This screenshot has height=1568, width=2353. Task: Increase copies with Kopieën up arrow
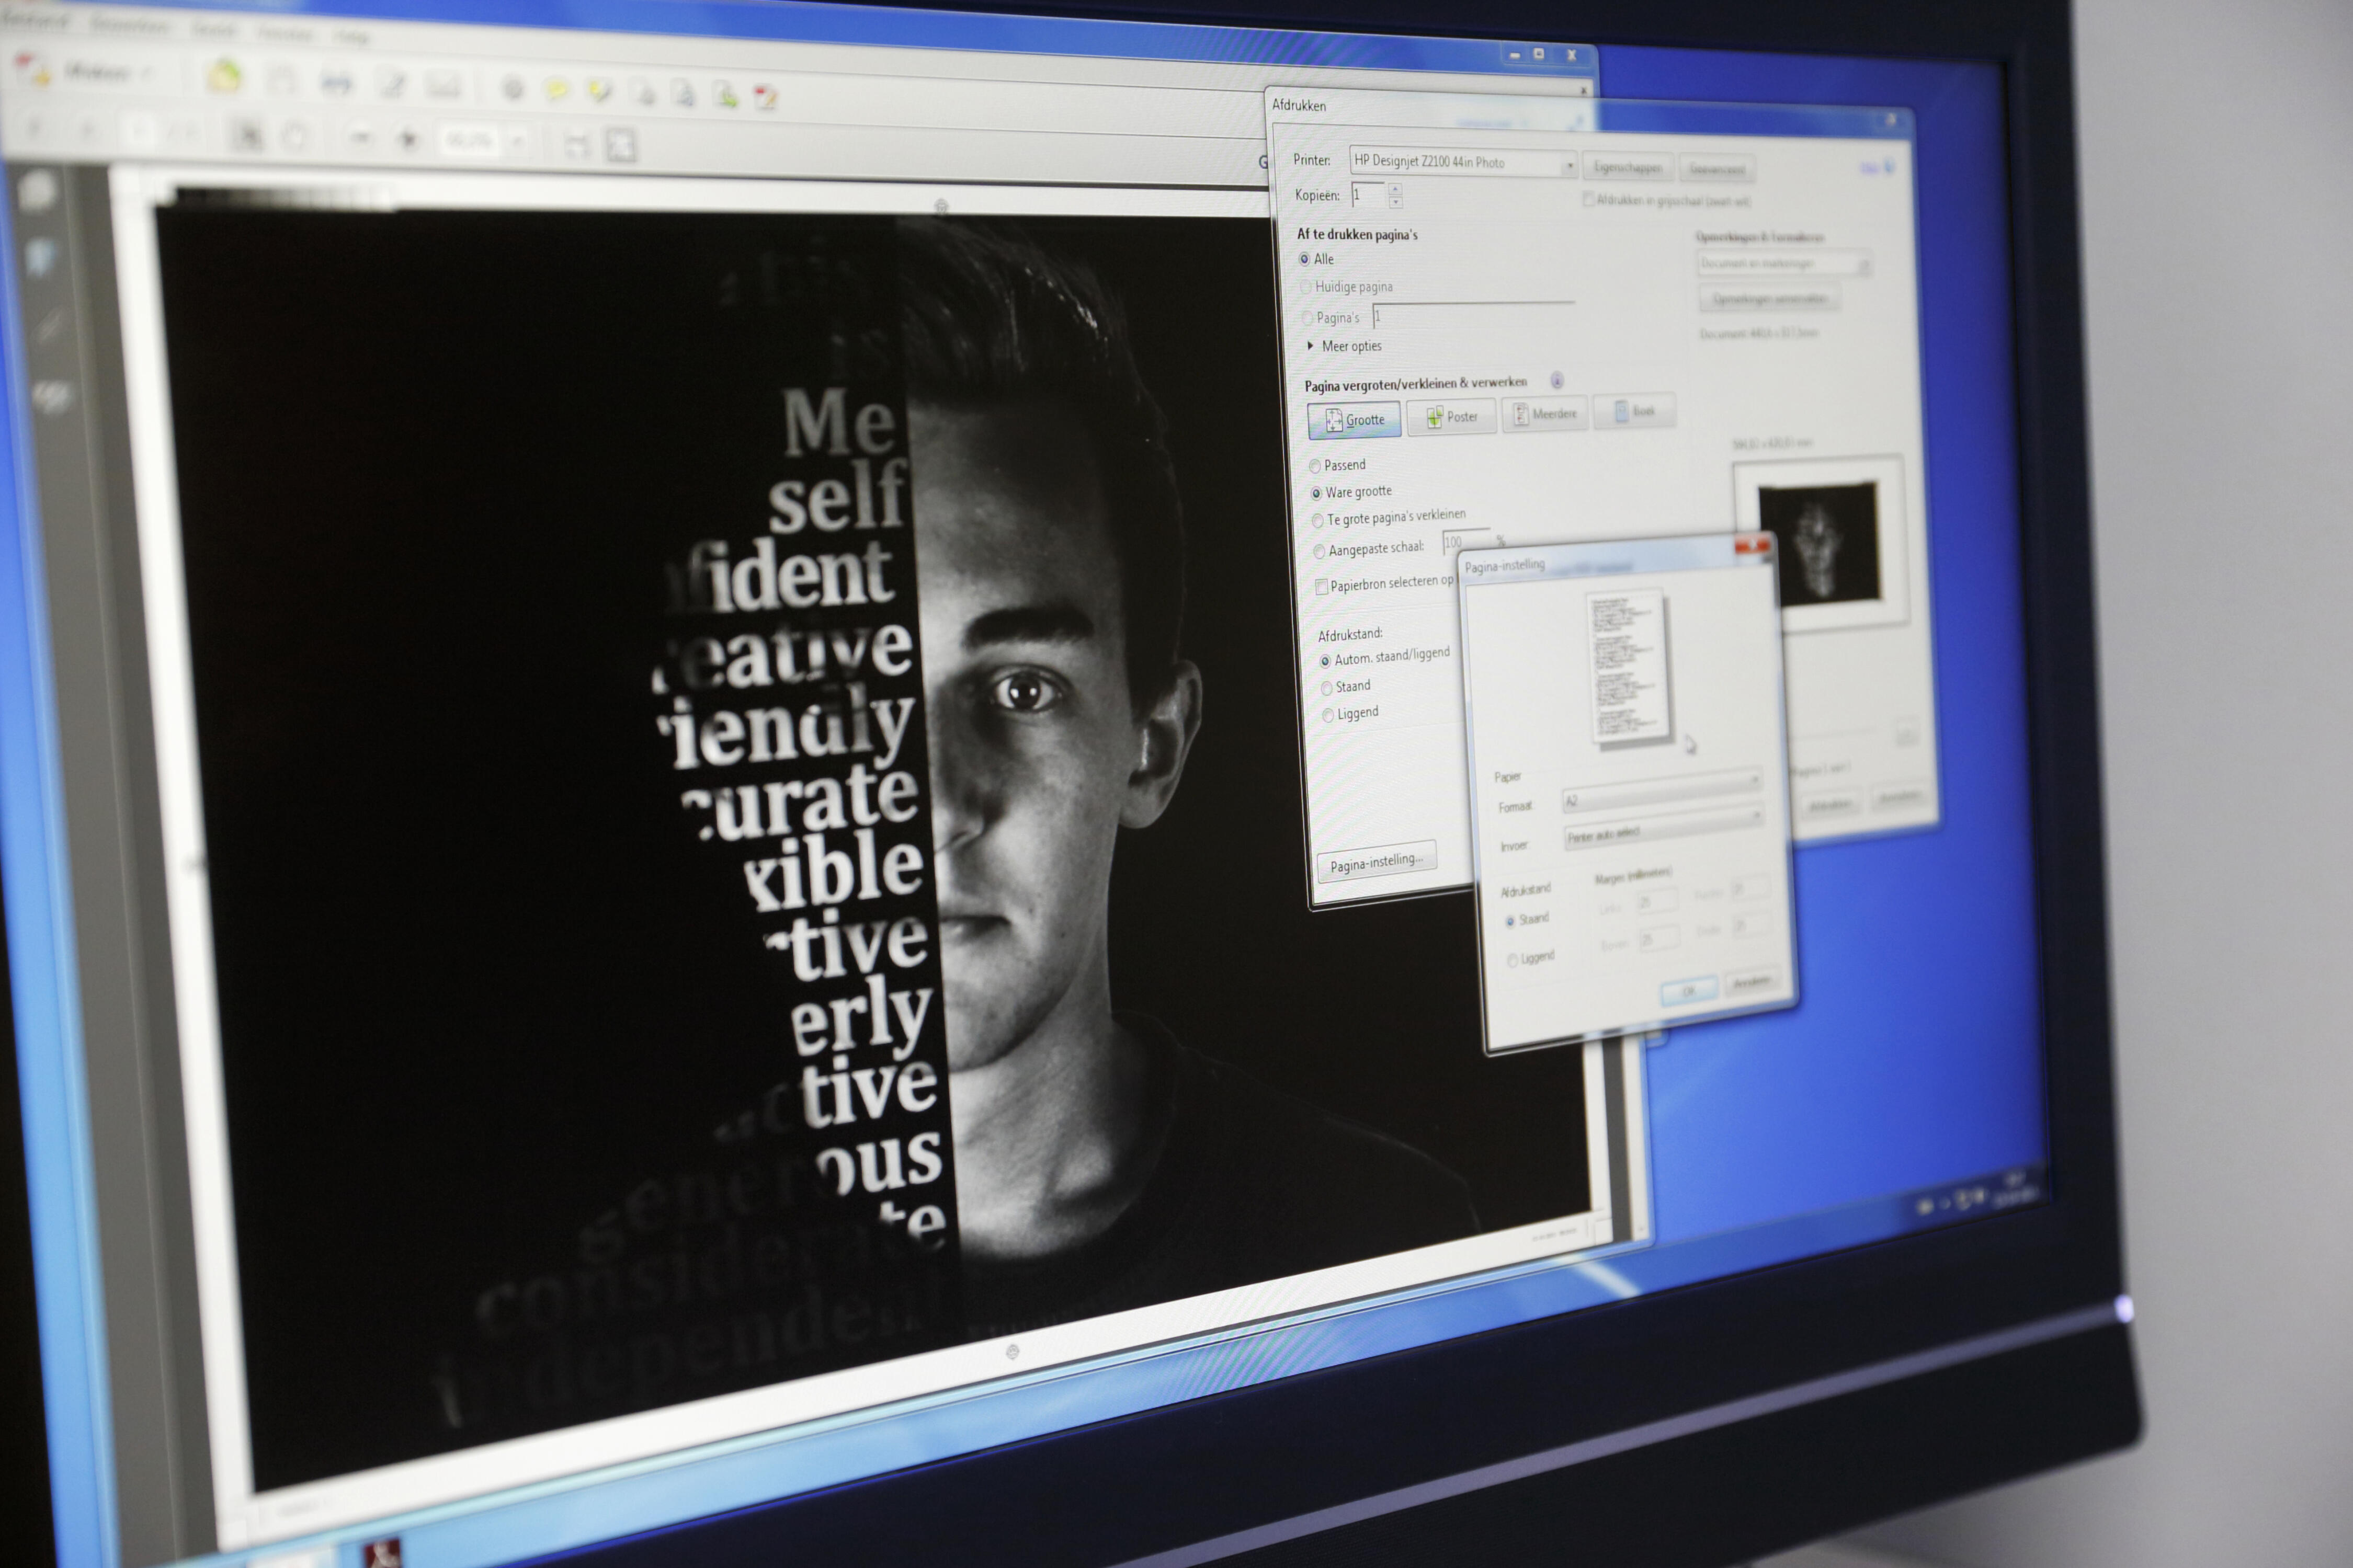[x=1395, y=188]
